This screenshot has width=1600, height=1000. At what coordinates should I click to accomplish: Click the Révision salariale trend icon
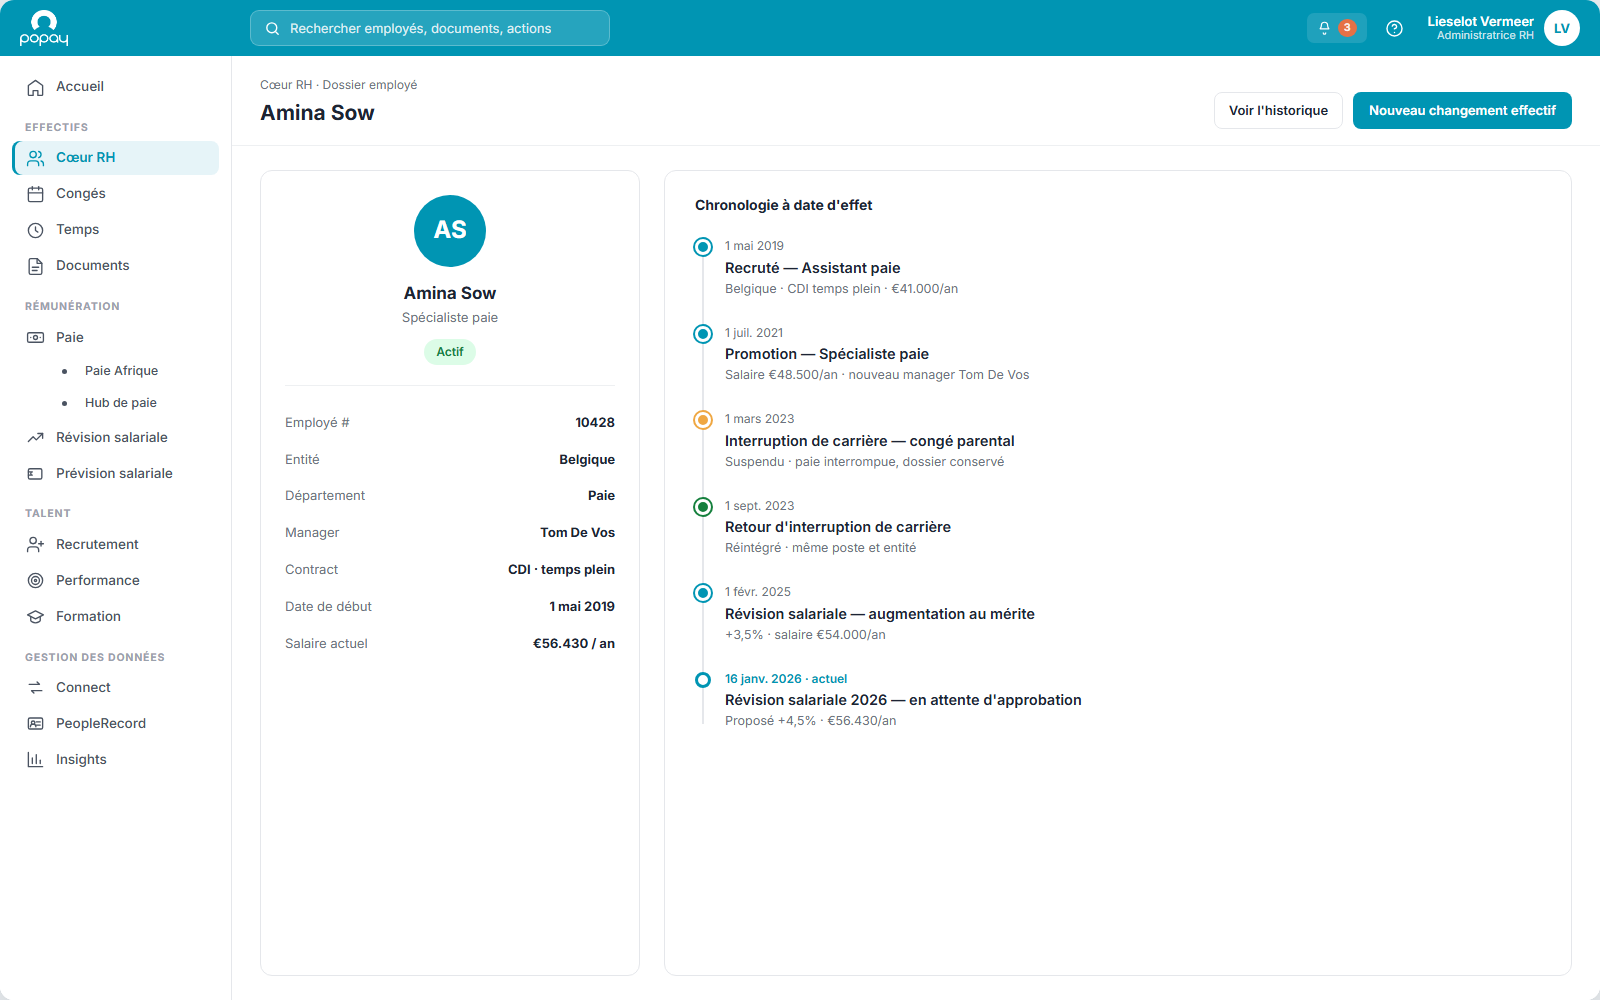[x=36, y=438]
